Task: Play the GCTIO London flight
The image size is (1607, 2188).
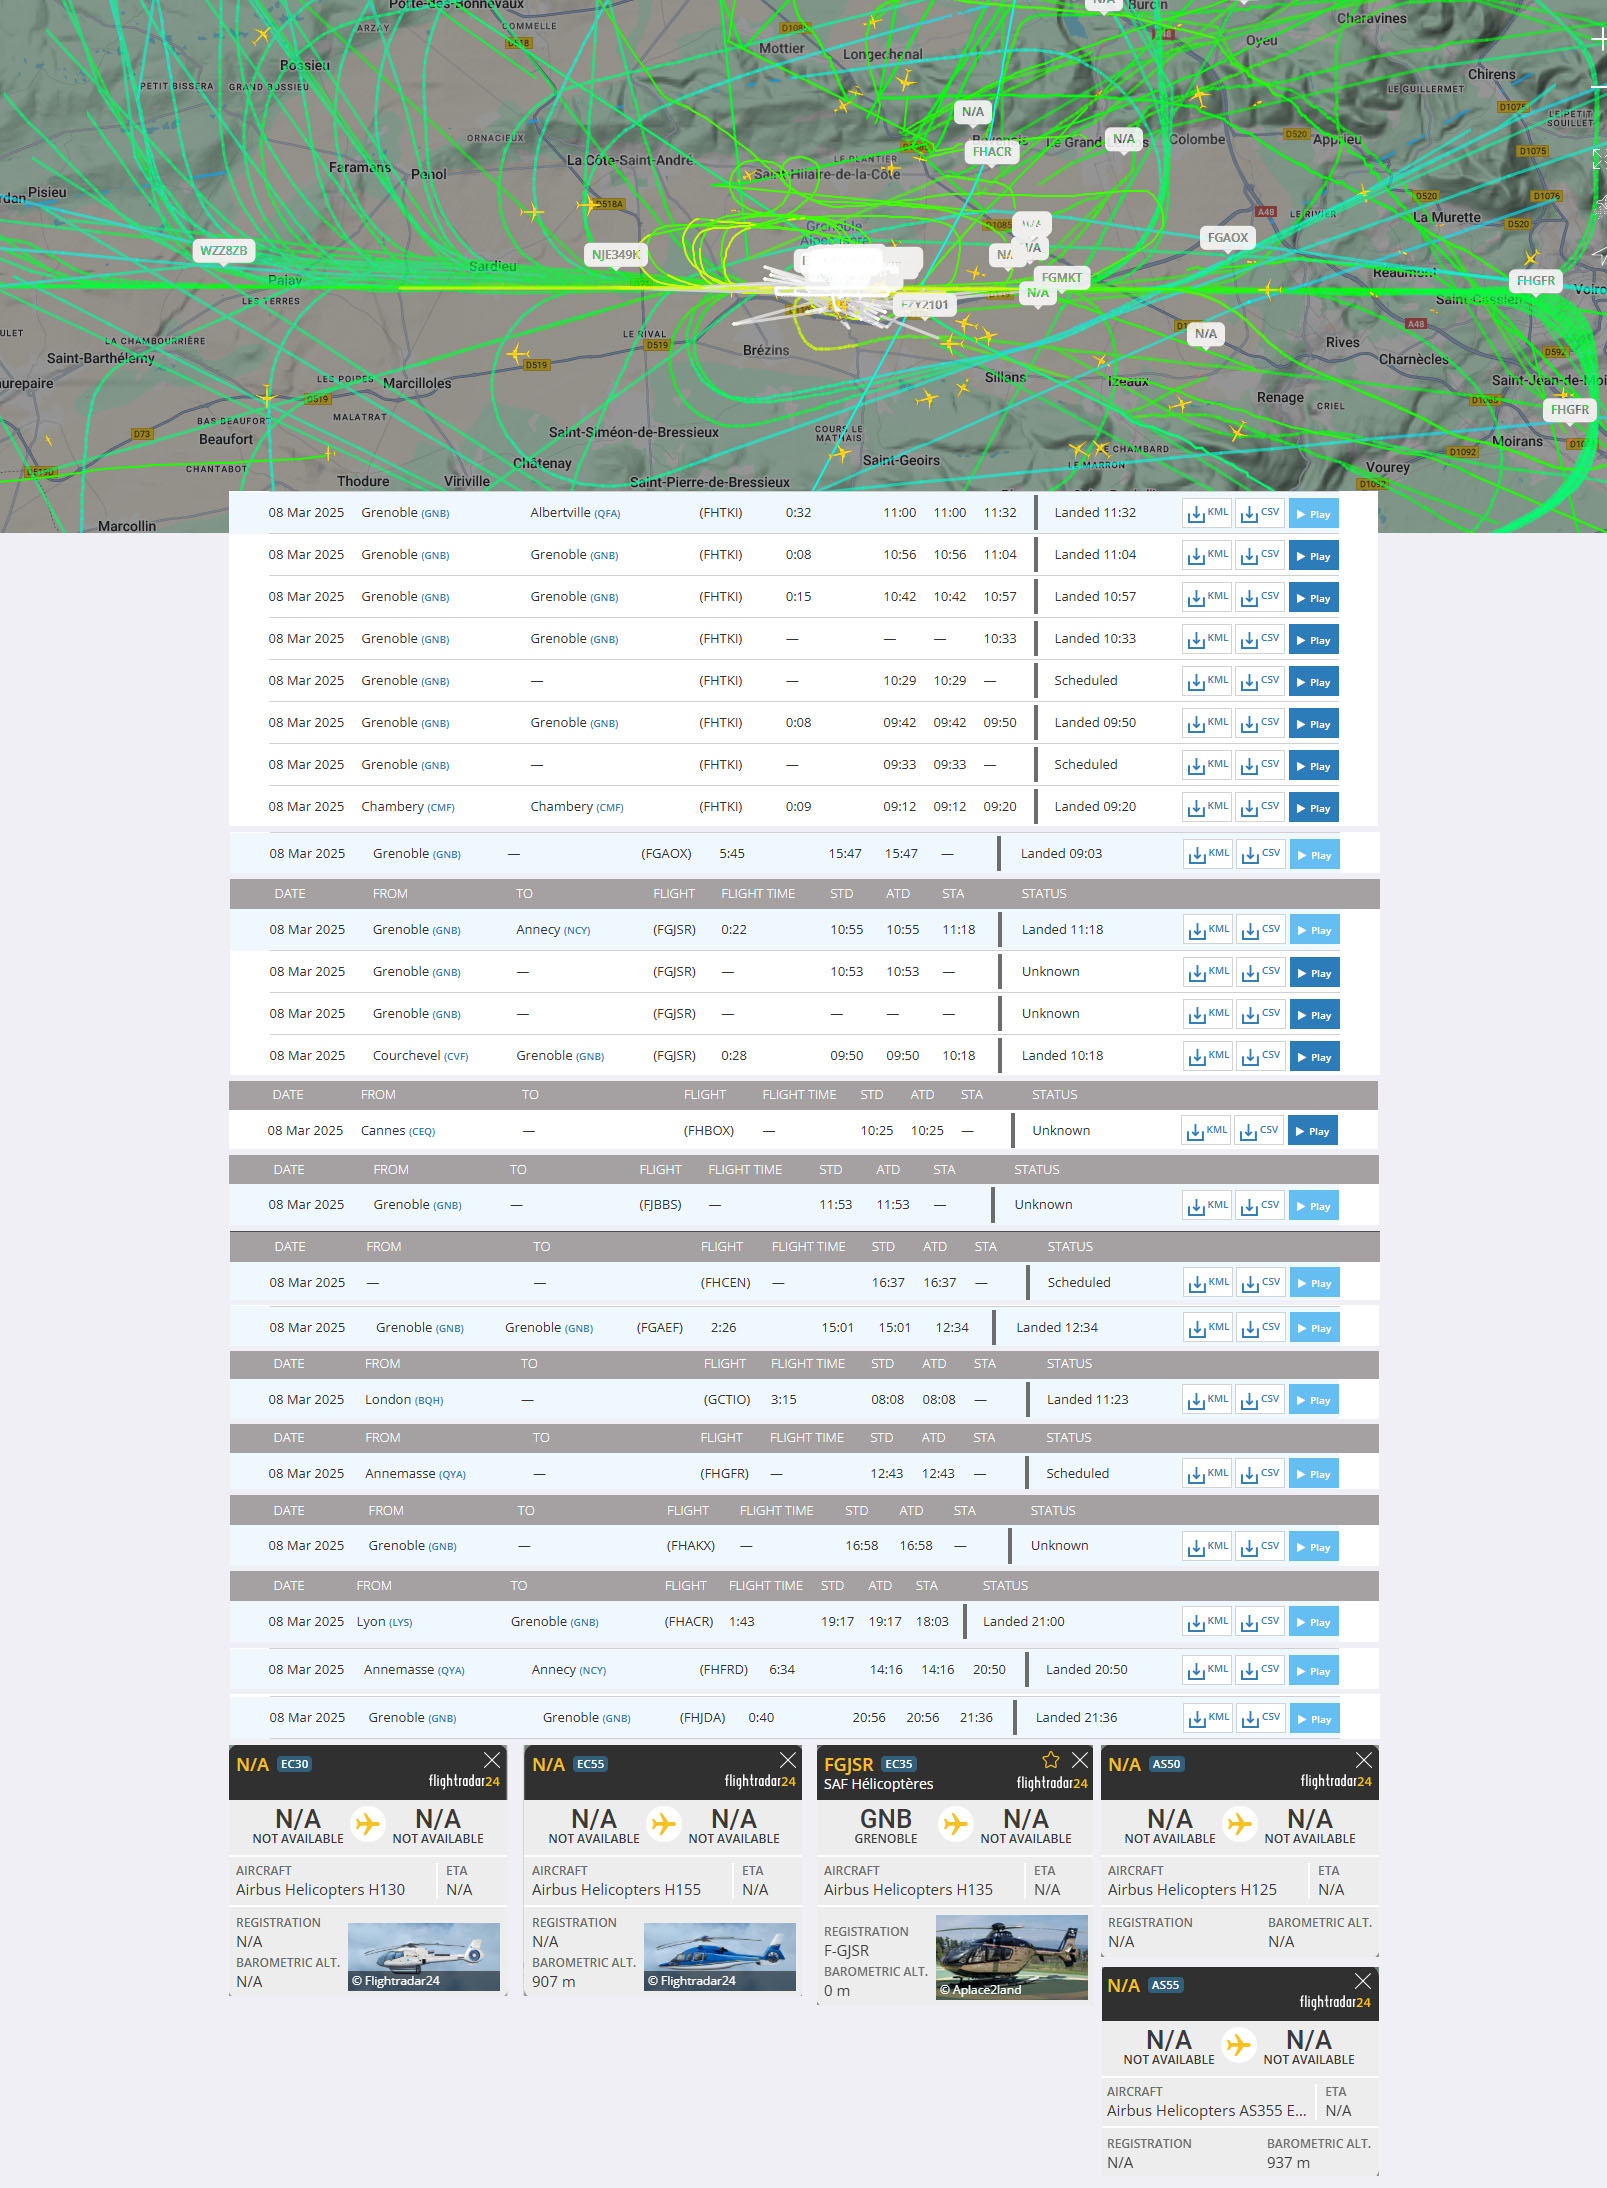Action: 1313,1400
